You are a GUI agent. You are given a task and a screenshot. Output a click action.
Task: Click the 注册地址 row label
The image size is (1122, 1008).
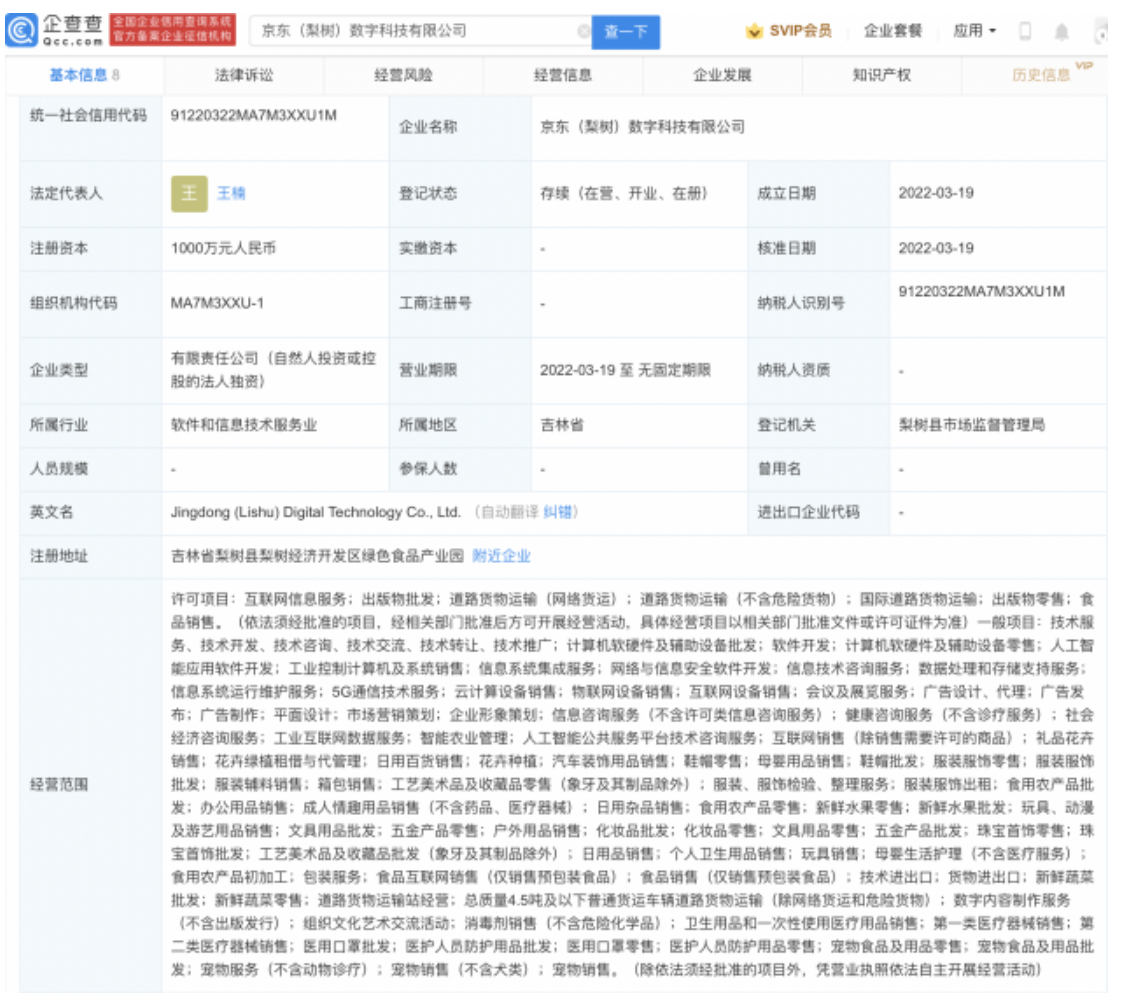59,556
